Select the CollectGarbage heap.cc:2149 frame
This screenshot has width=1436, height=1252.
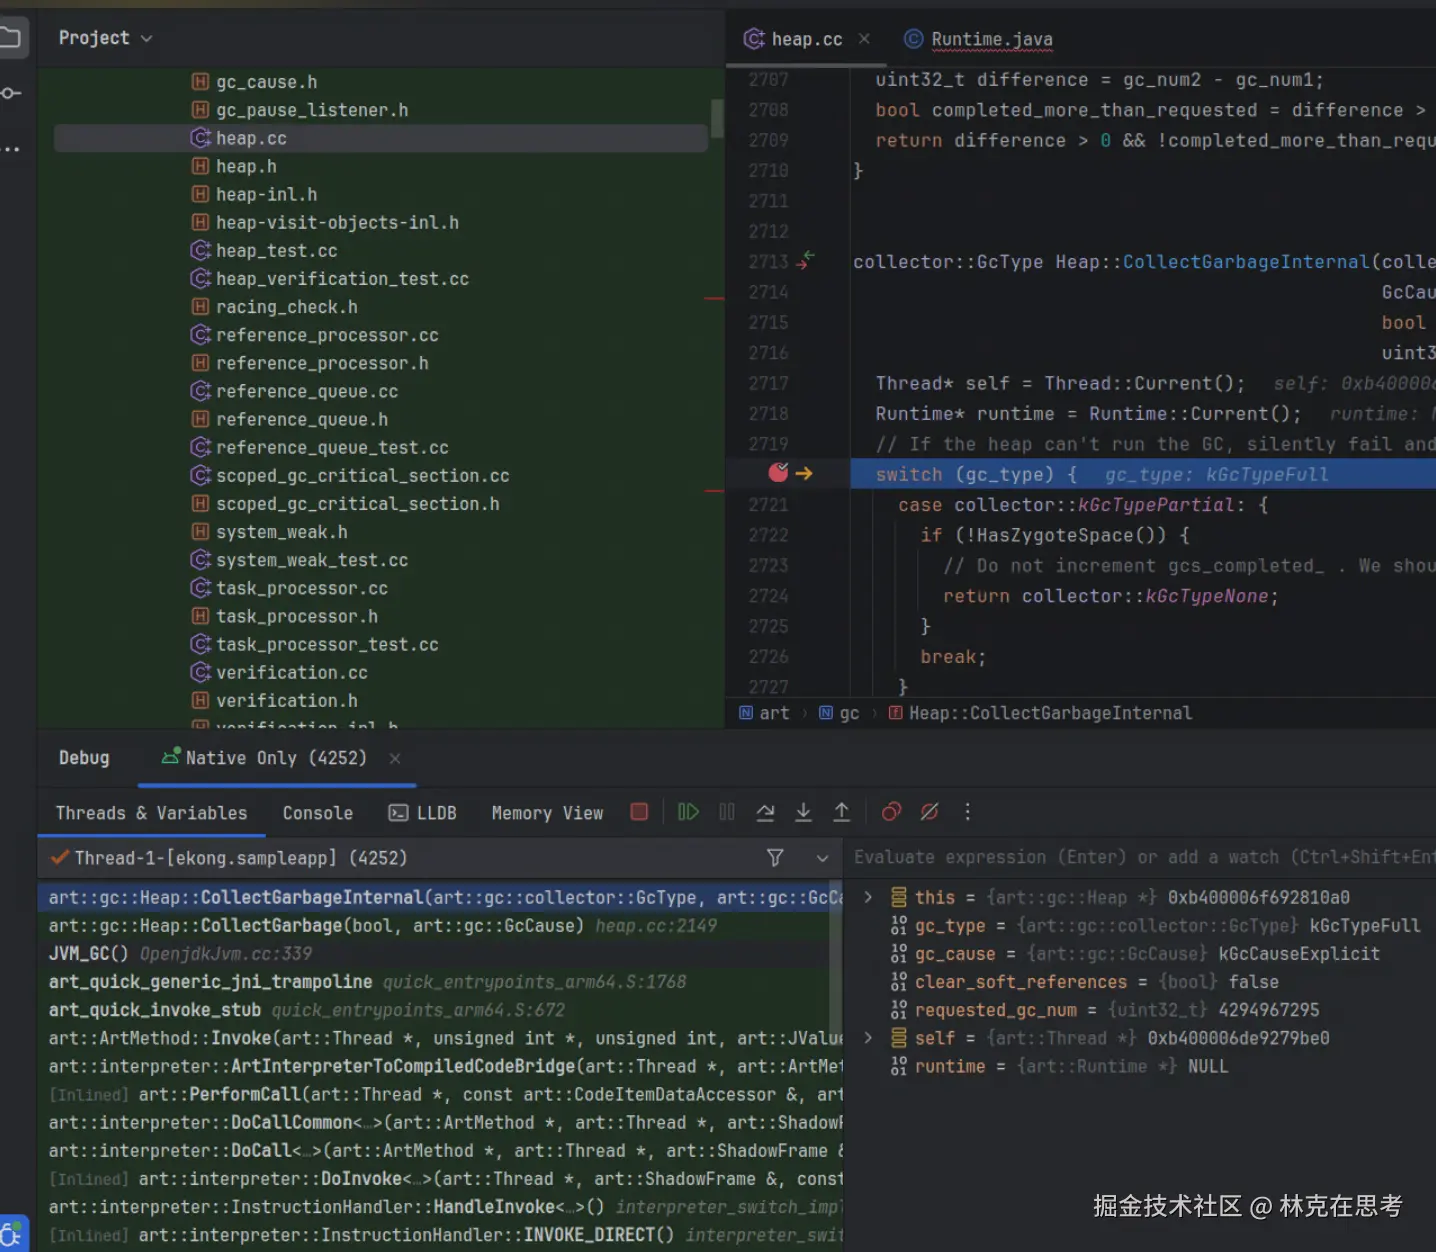[x=435, y=926]
